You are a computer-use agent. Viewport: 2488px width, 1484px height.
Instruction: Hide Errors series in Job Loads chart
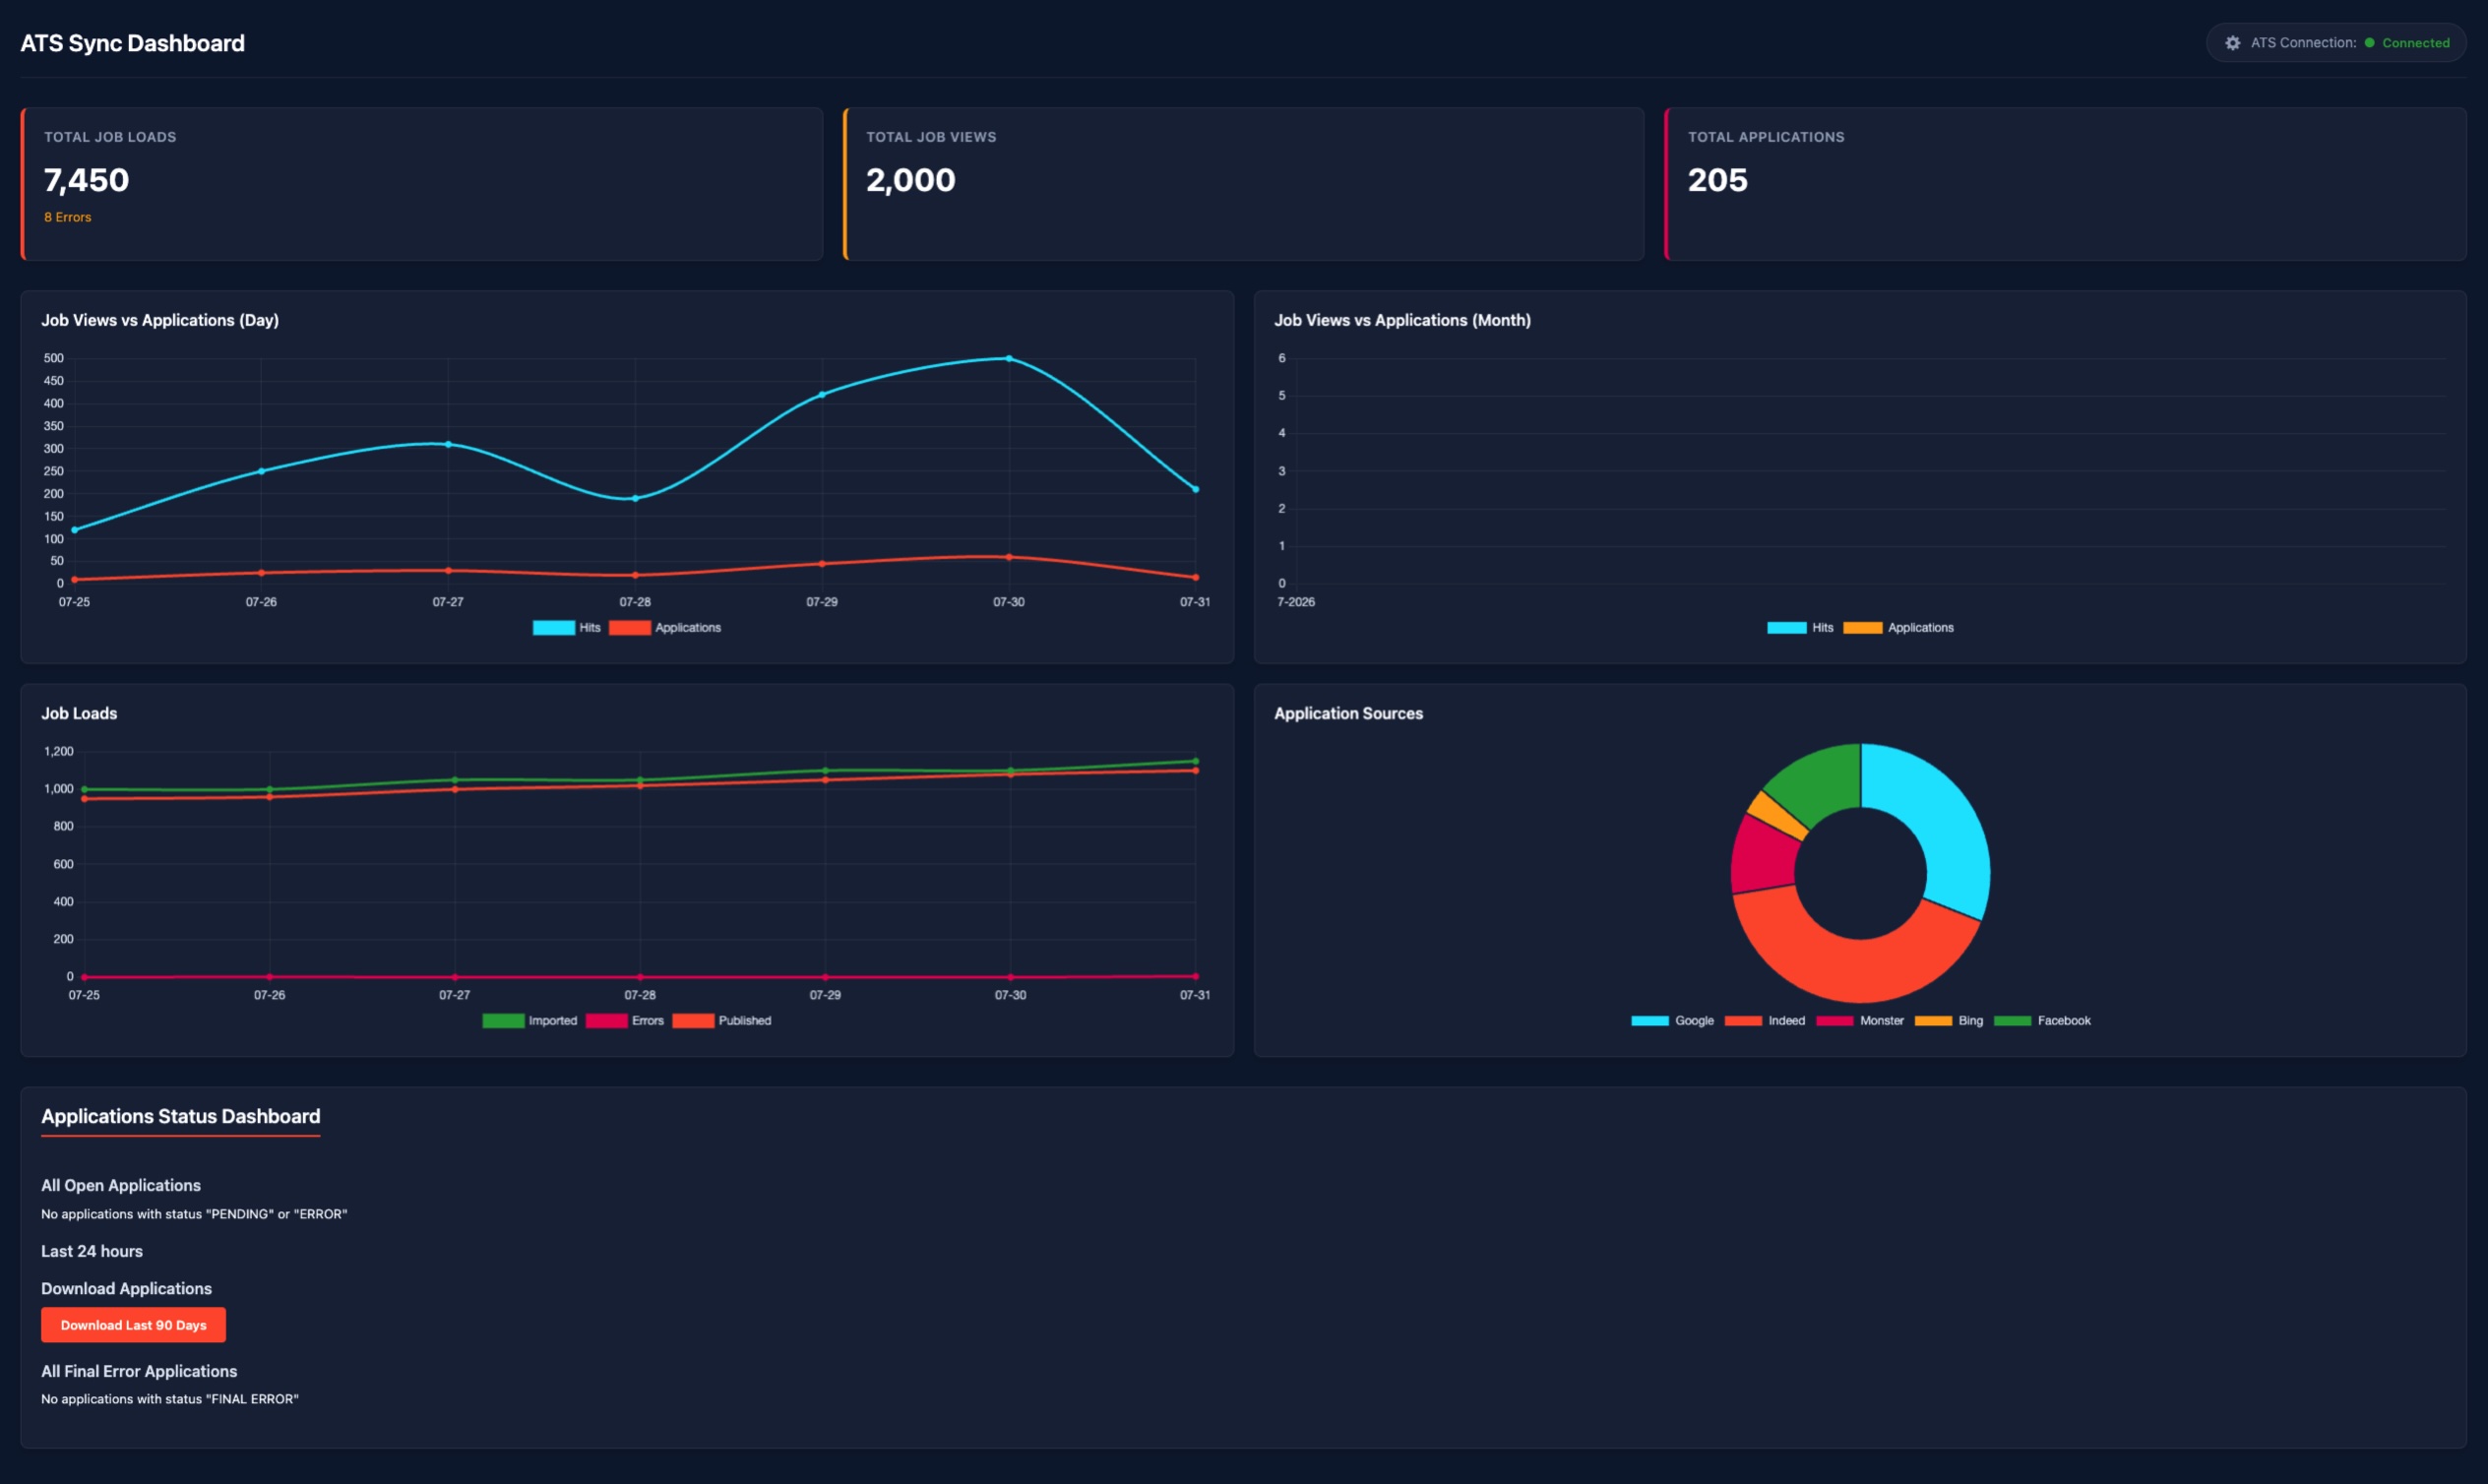[x=625, y=1021]
